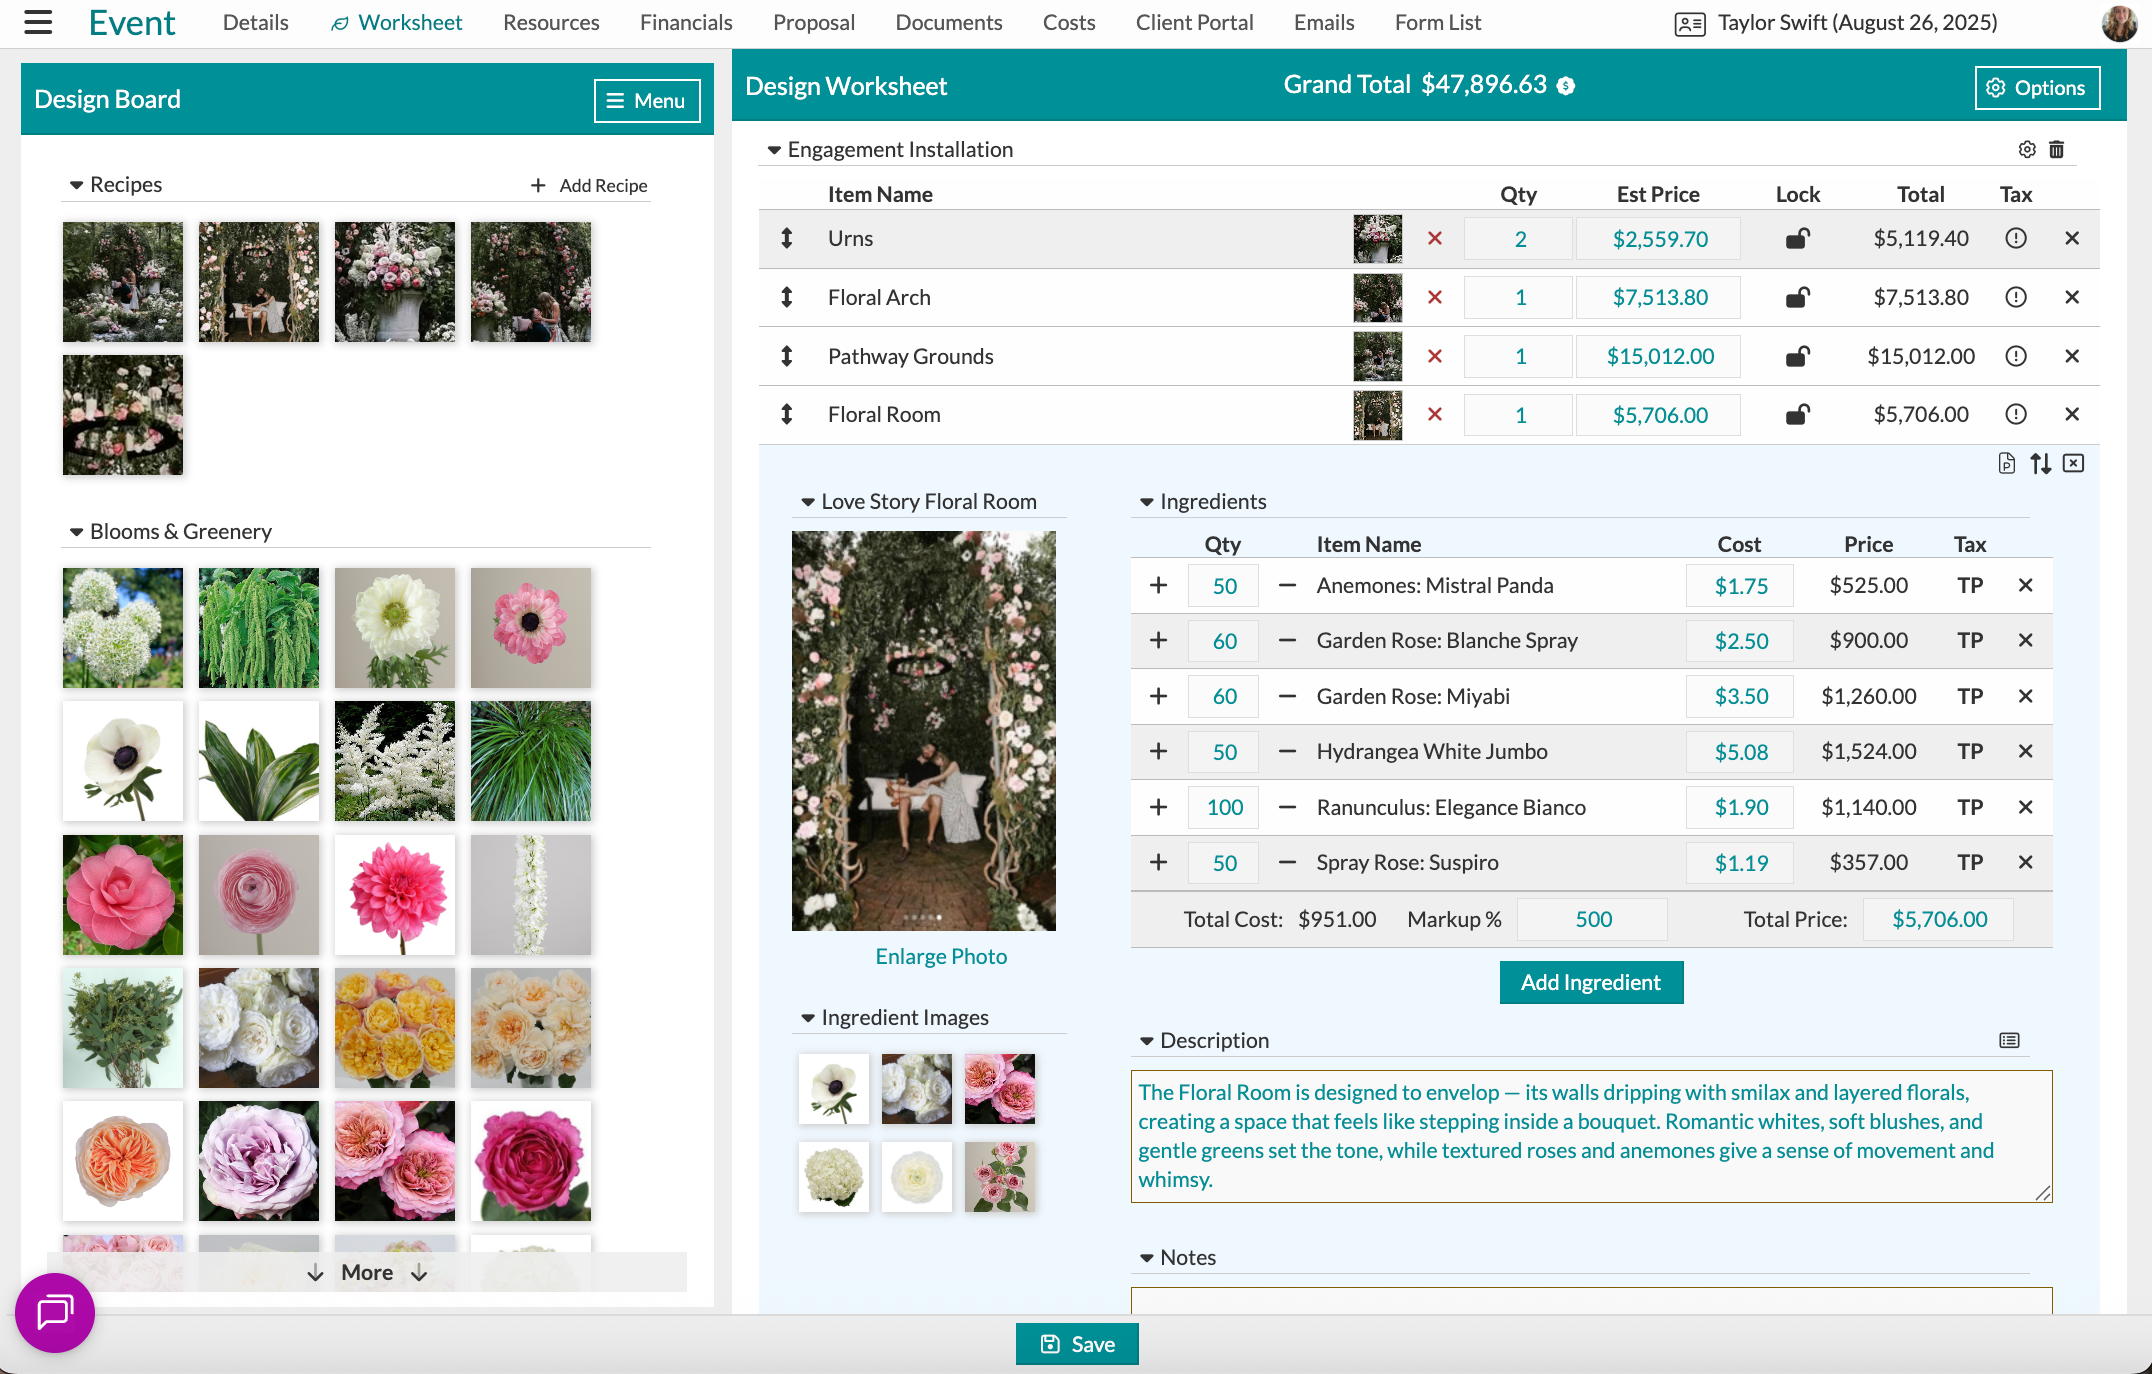
Task: Click the recipe document icon in detail panel
Action: (x=2006, y=463)
